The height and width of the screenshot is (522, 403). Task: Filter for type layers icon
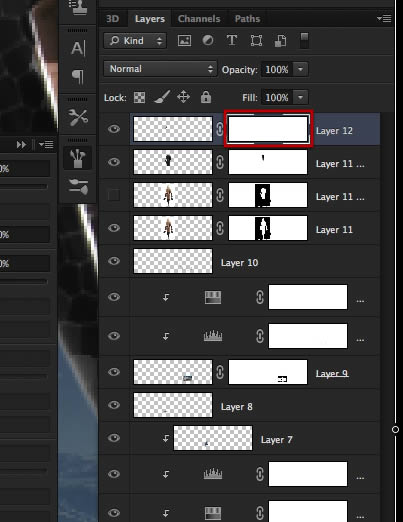(232, 41)
